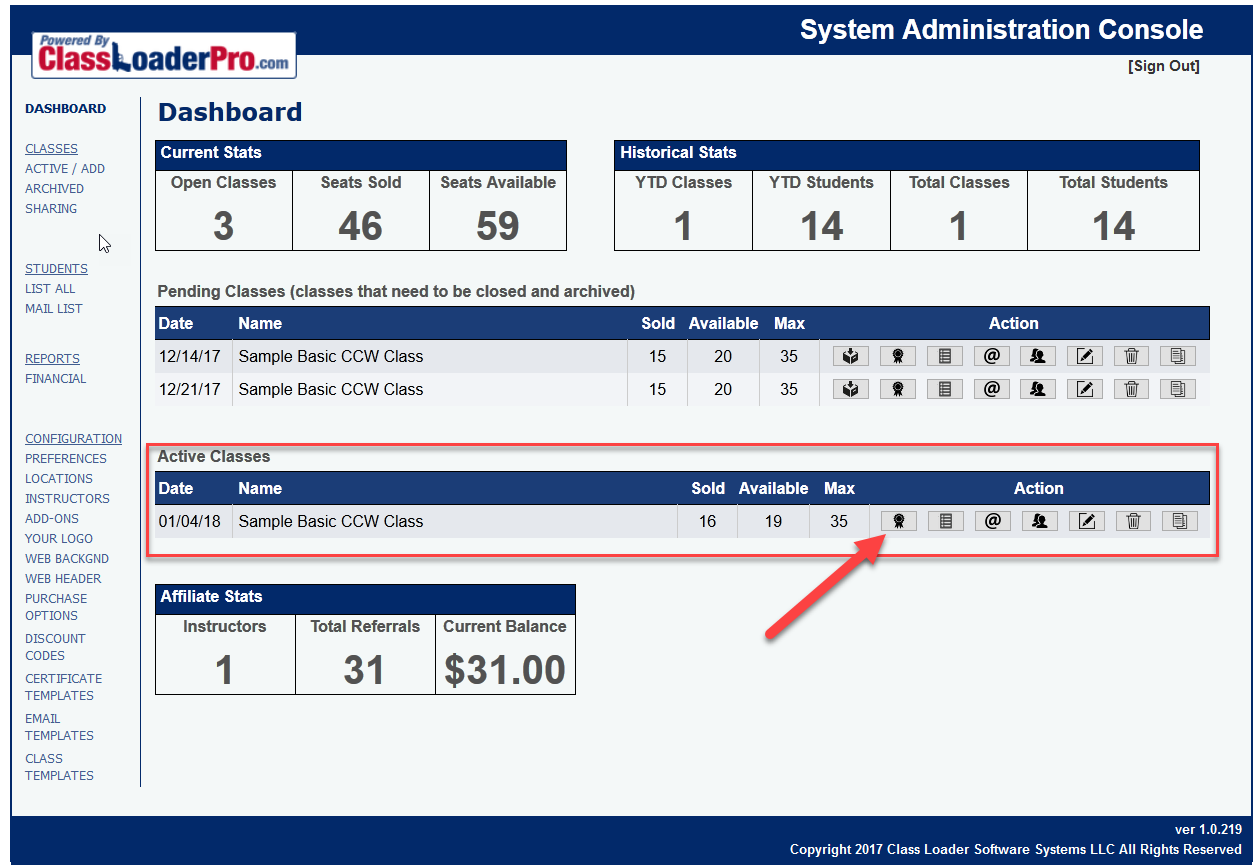Go to Active / Add classes
Image resolution: width=1256 pixels, height=867 pixels.
[64, 169]
